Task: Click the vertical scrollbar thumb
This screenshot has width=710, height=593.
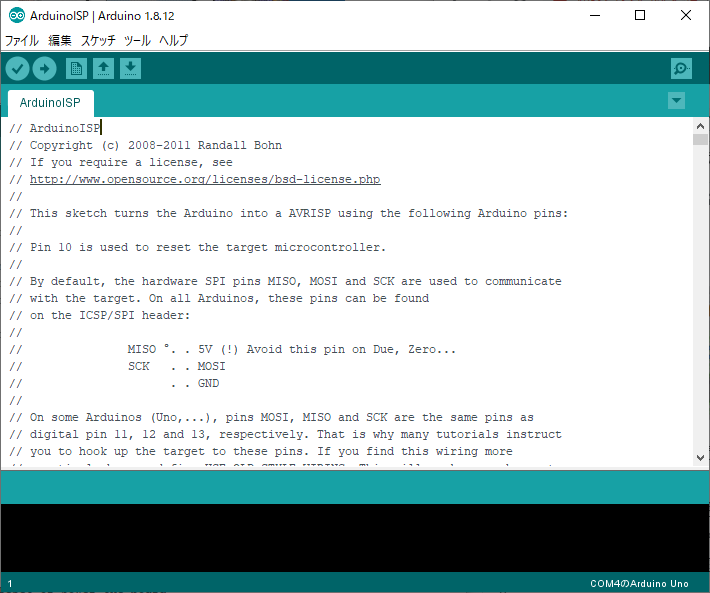Action: coord(700,139)
